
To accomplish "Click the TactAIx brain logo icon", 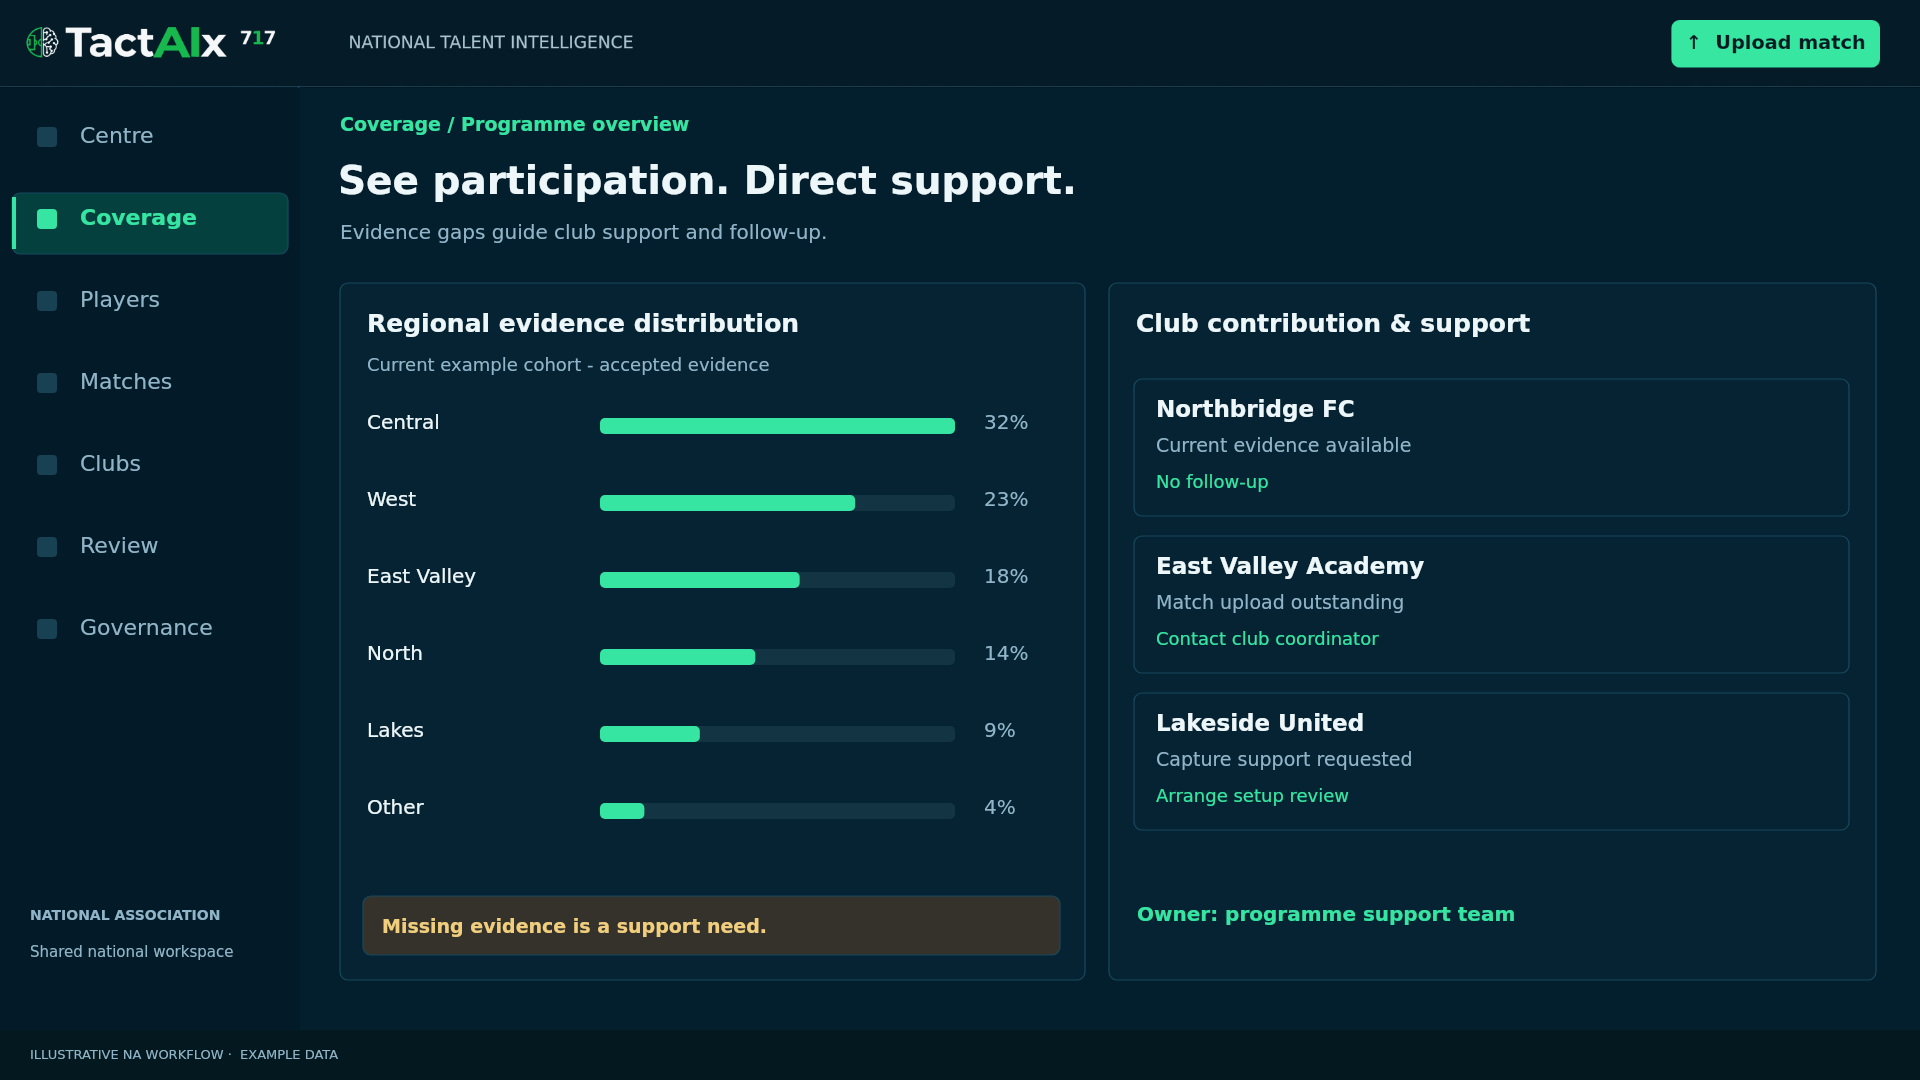I will coord(42,42).
